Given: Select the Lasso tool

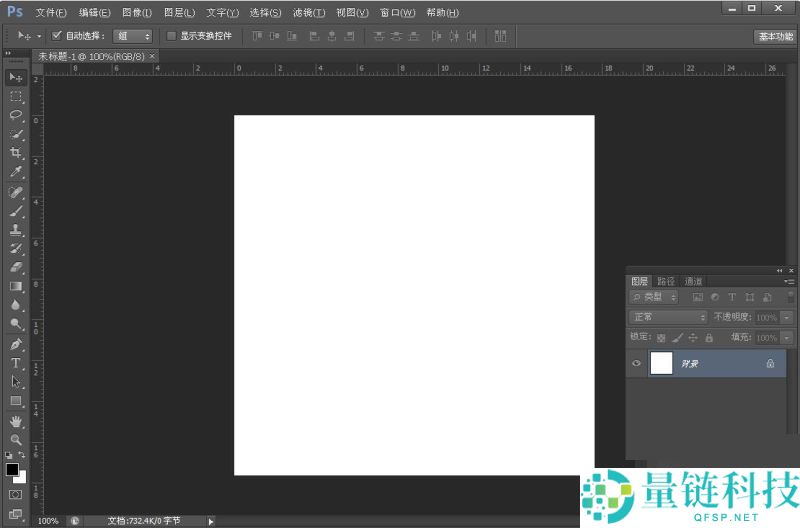Looking at the screenshot, I should coord(16,115).
